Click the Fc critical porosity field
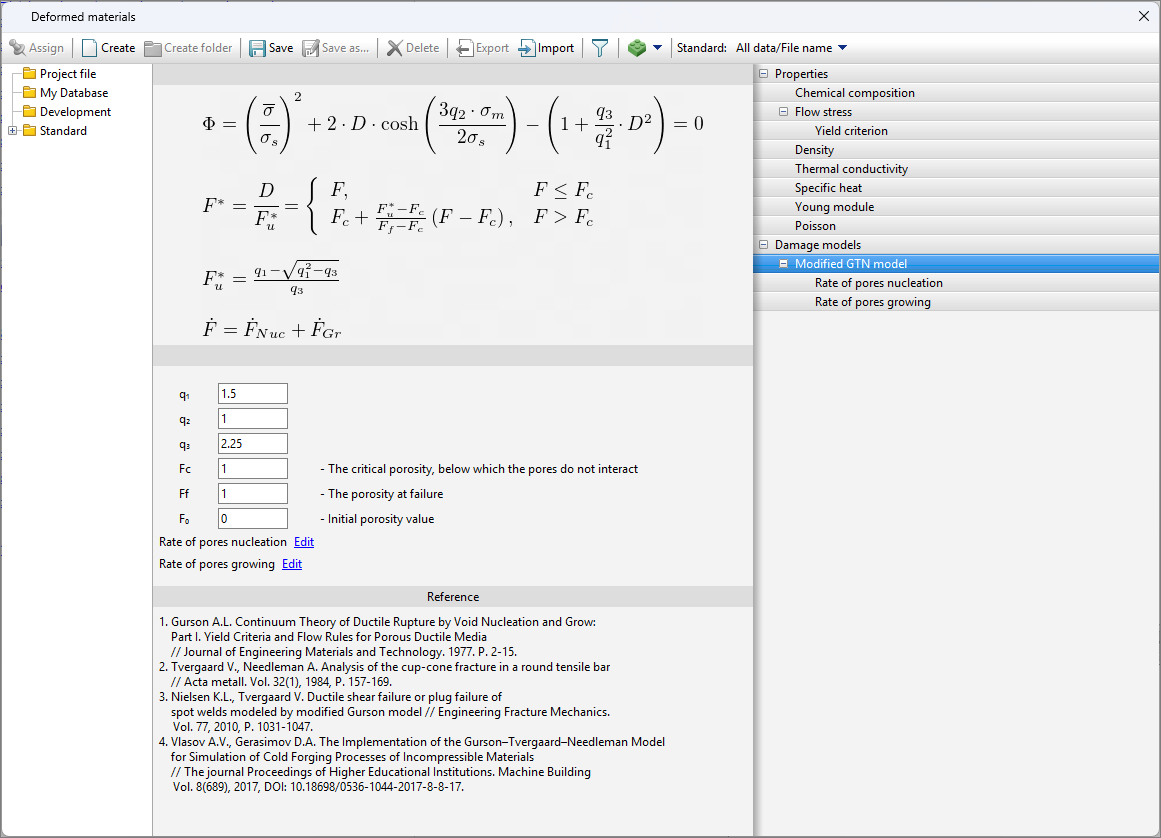The image size is (1161, 838). tap(252, 469)
